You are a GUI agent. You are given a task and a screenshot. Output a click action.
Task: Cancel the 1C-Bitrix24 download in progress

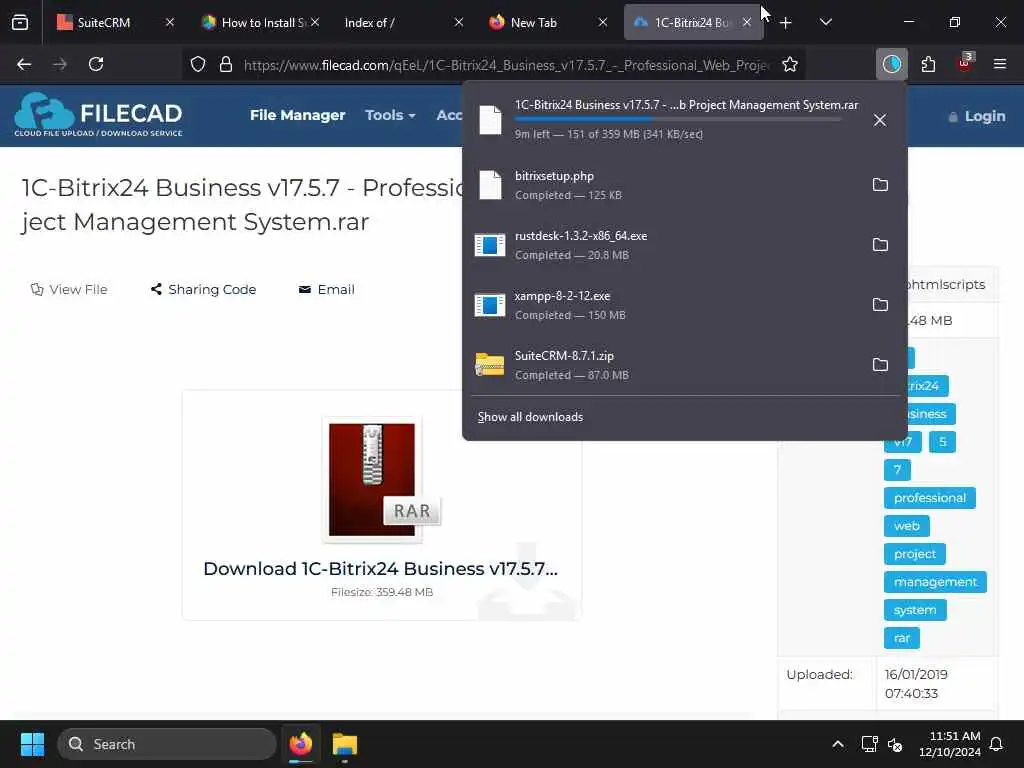tap(880, 120)
